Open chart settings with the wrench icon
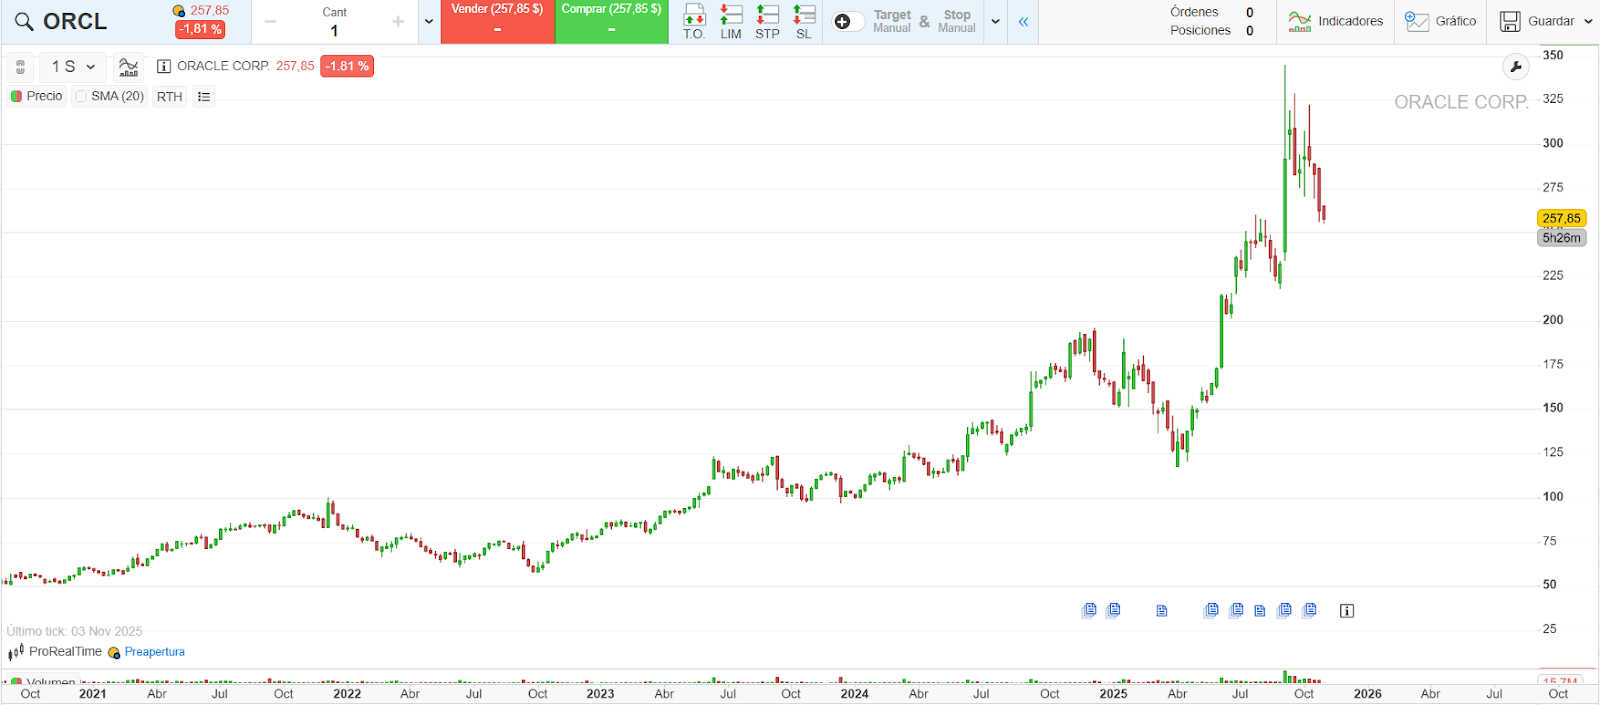The width and height of the screenshot is (1600, 705). tap(1516, 67)
